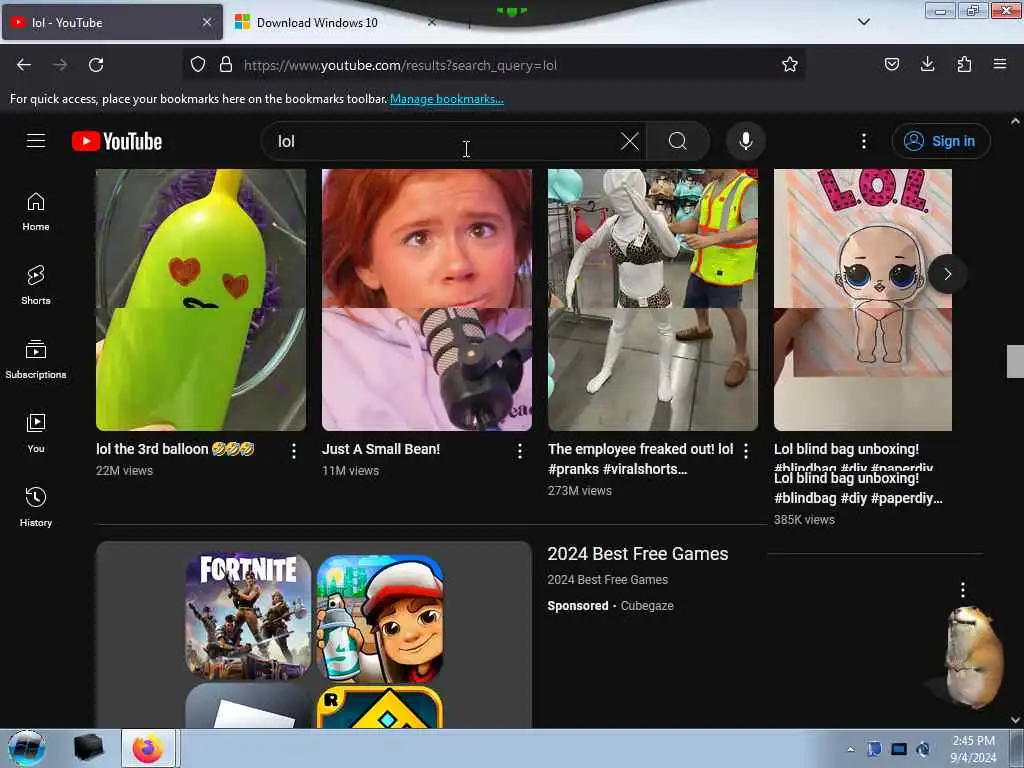Reload the page with the refresh icon
Viewport: 1024px width, 768px height.
96,65
